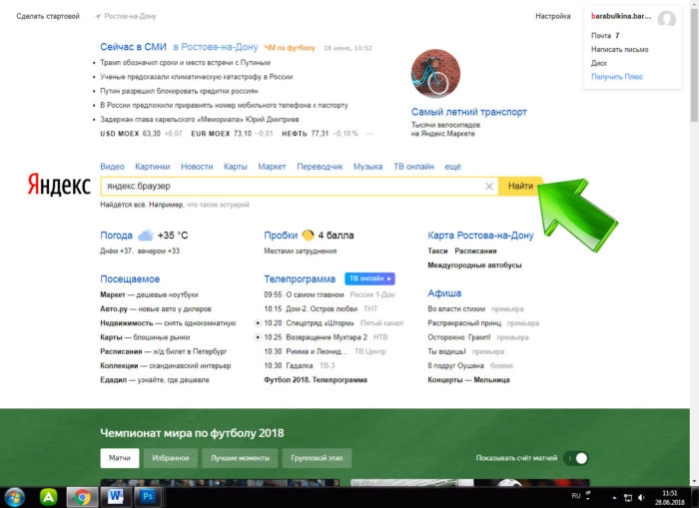Select the Избранное tab
The height and width of the screenshot is (508, 699).
tap(171, 458)
